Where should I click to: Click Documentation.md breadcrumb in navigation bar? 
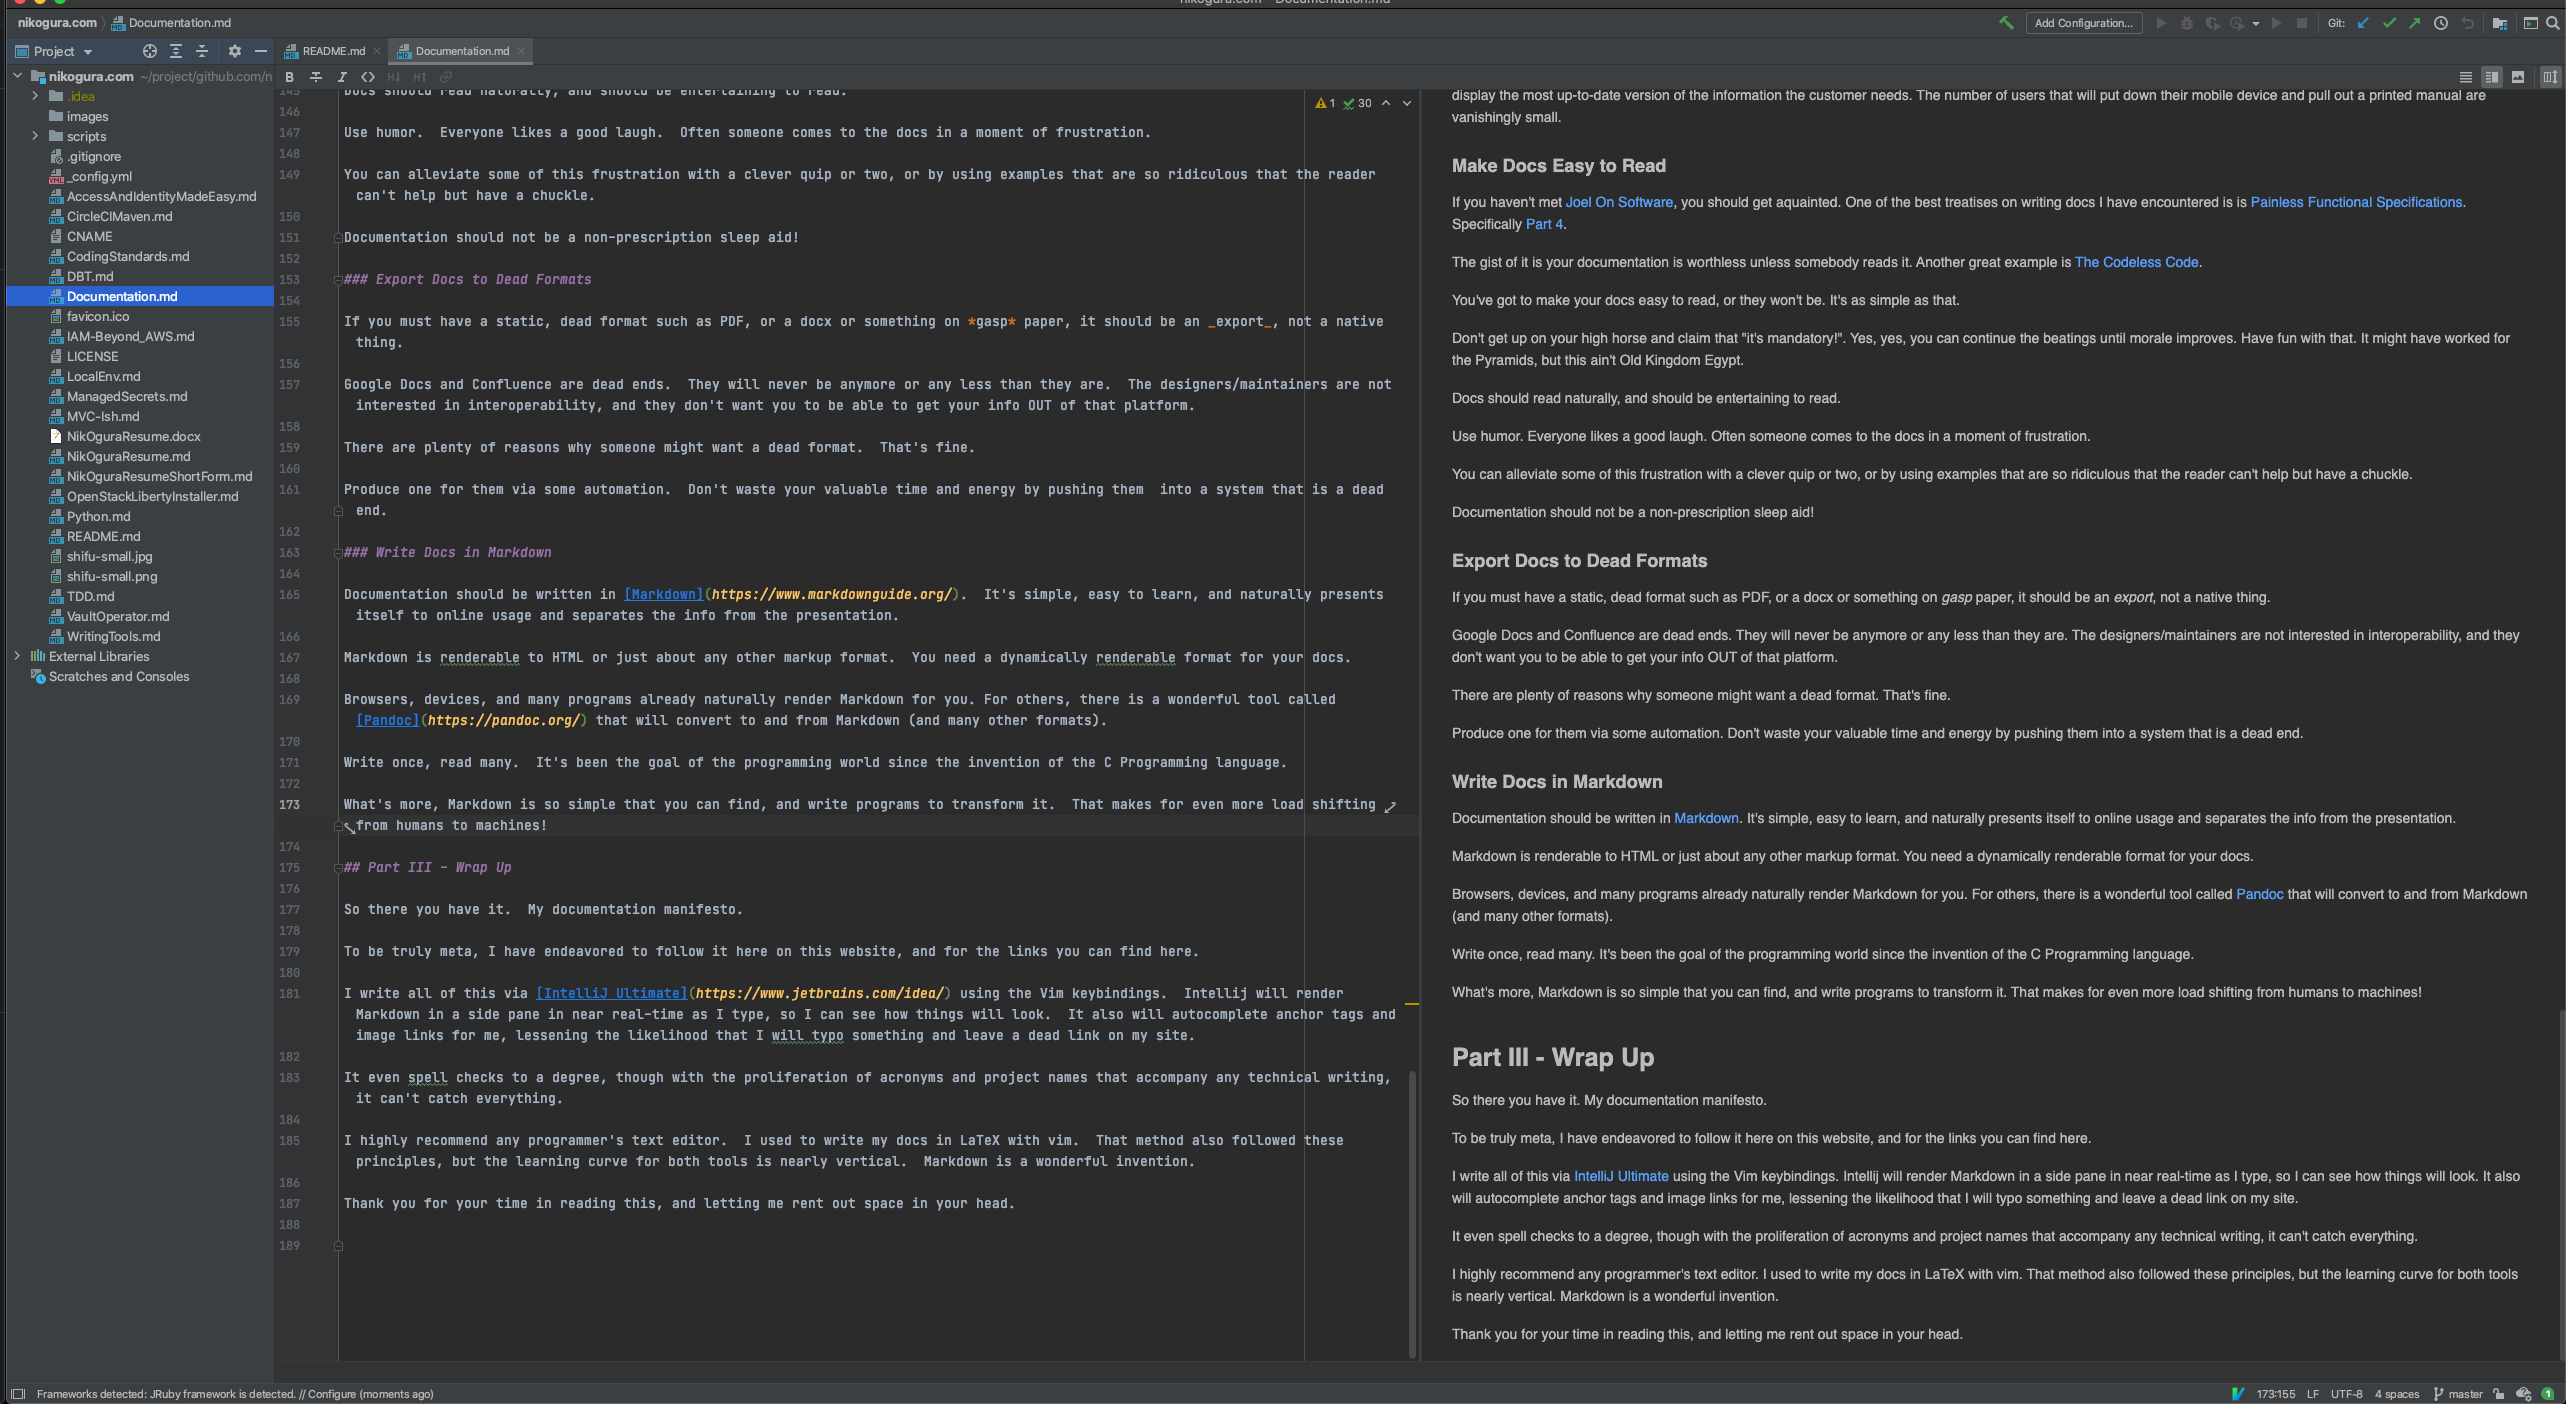(x=171, y=22)
